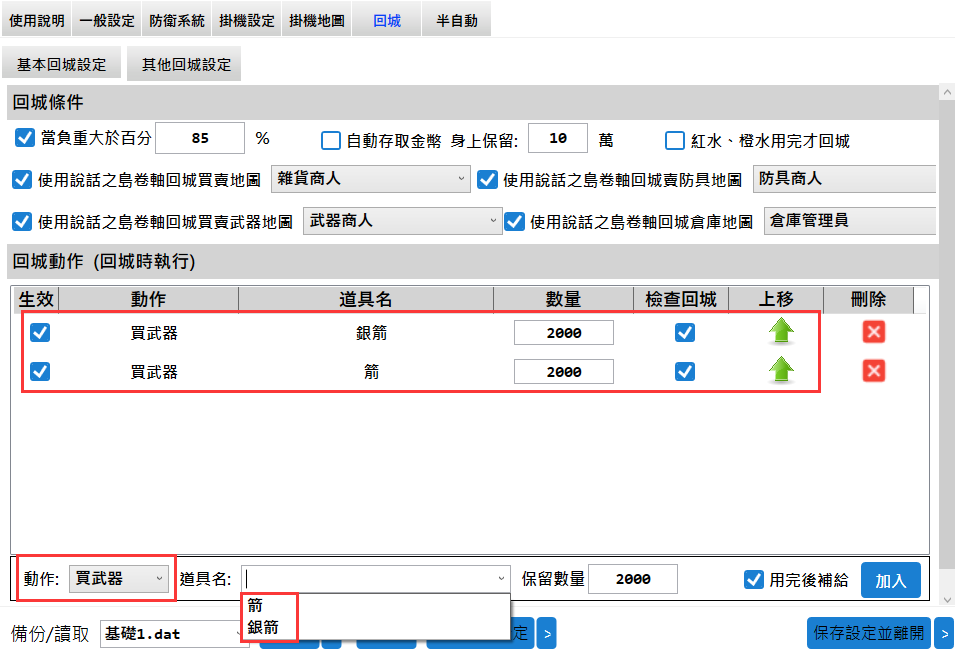Open the 雜貨商人 dropdown
This screenshot has height=656, width=955.
coord(370,179)
